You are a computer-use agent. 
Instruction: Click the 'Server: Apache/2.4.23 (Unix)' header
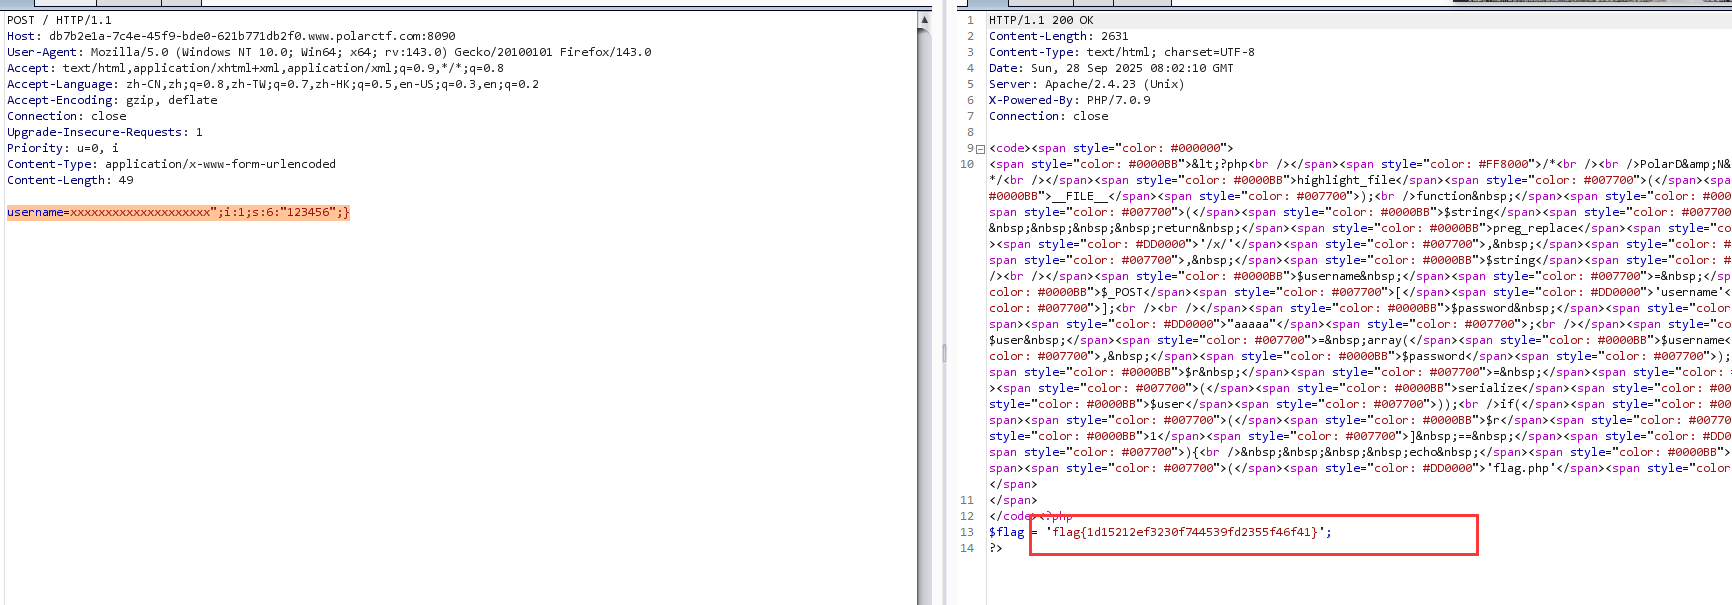pyautogui.click(x=1086, y=84)
